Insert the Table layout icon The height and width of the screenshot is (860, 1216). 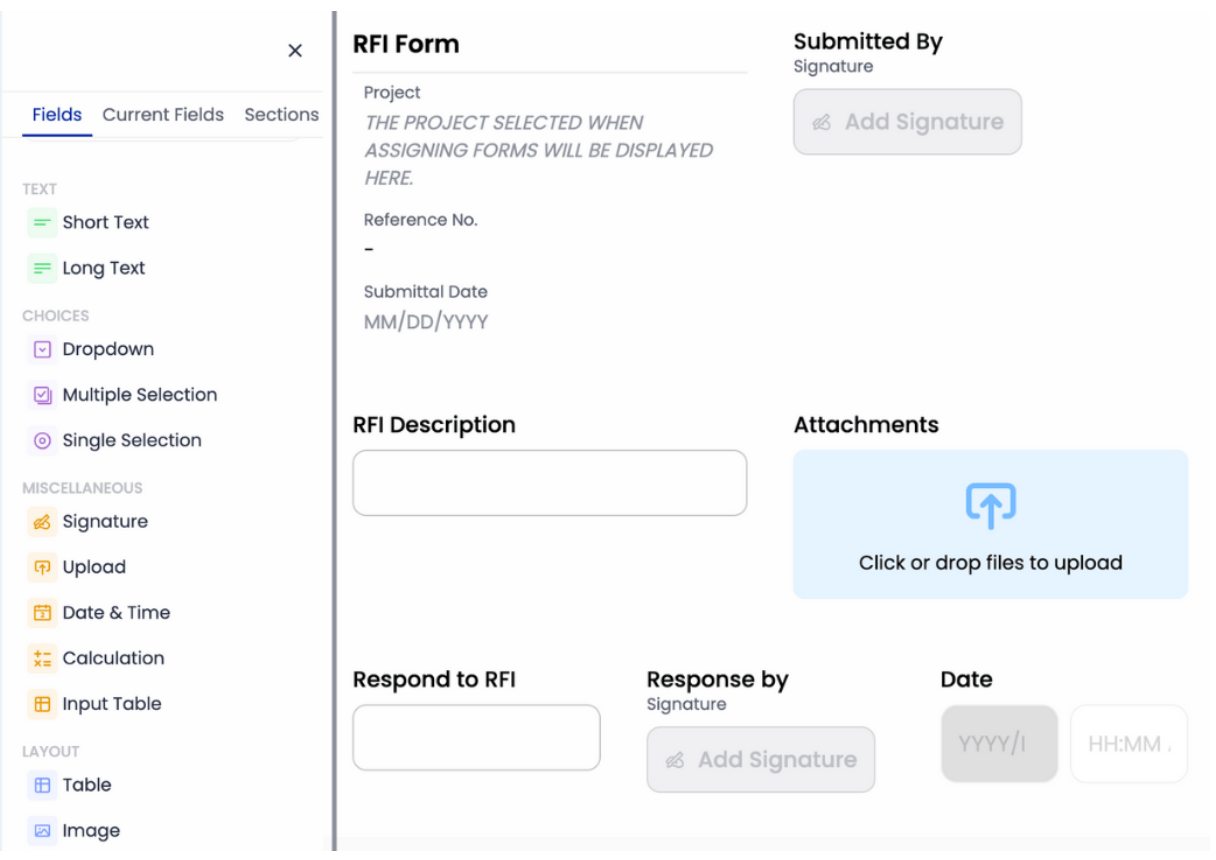(x=42, y=786)
